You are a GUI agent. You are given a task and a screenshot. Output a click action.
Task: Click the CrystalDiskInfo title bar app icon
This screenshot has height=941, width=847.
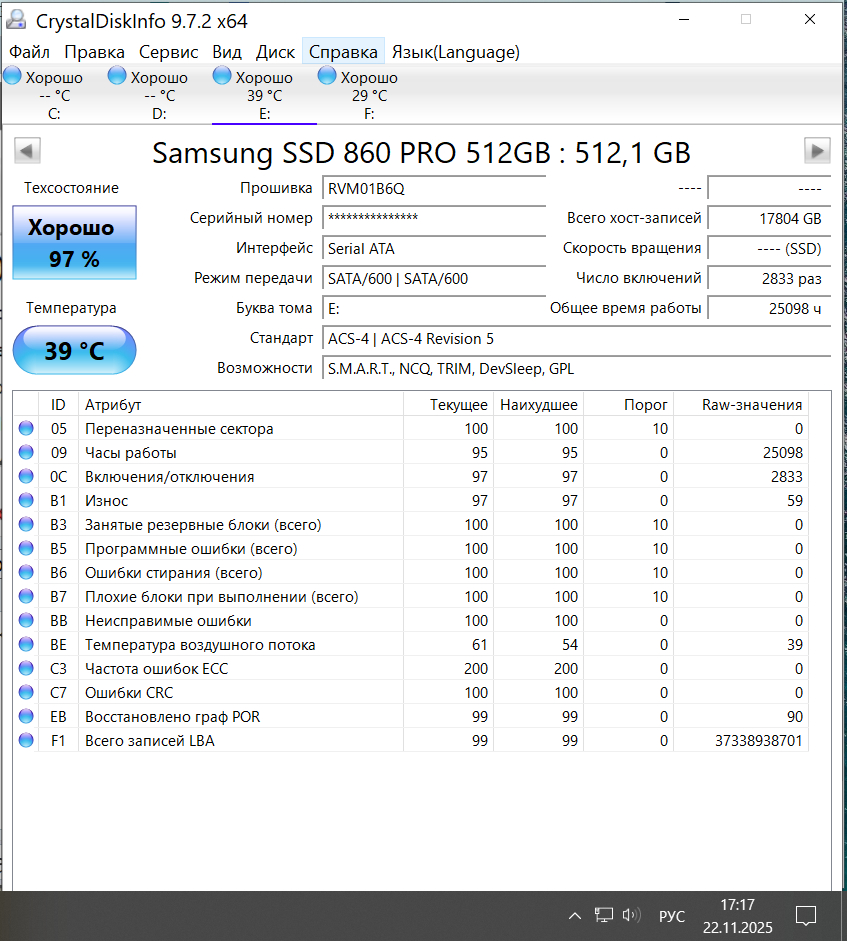point(16,20)
